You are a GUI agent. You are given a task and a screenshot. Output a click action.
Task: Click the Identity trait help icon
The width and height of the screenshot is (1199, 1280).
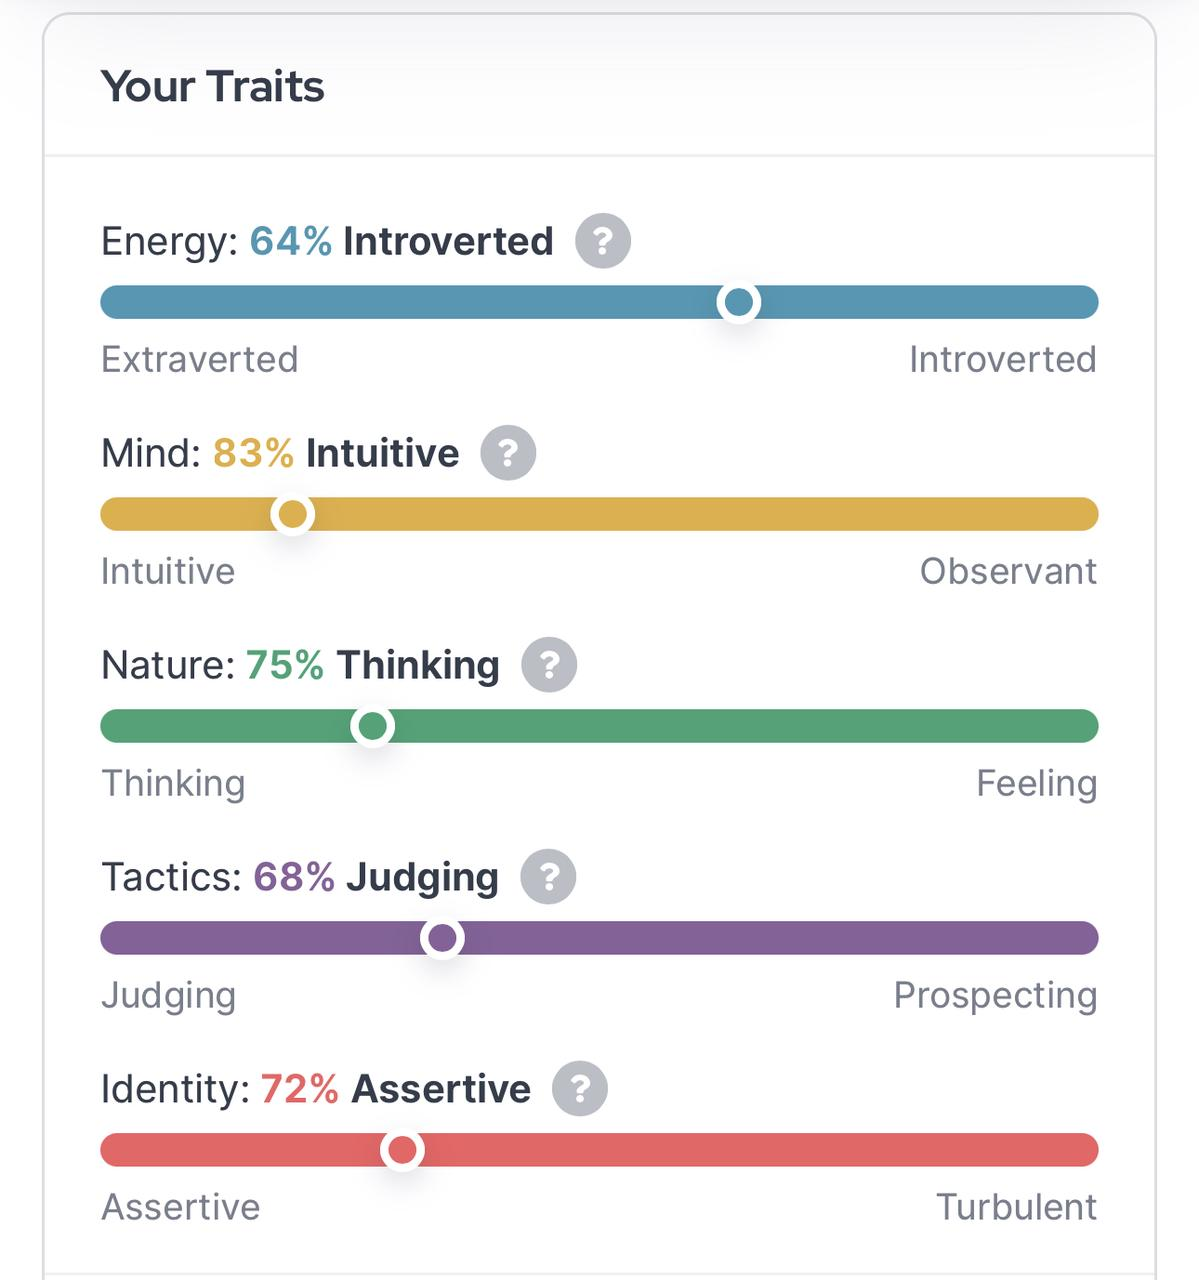(x=580, y=1088)
